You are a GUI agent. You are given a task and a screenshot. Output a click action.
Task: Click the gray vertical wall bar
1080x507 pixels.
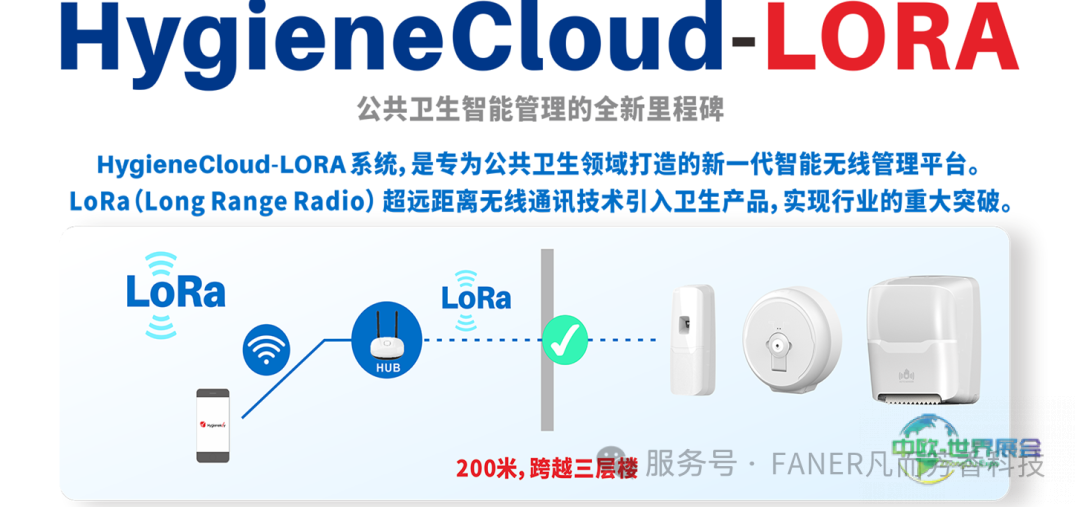click(548, 339)
